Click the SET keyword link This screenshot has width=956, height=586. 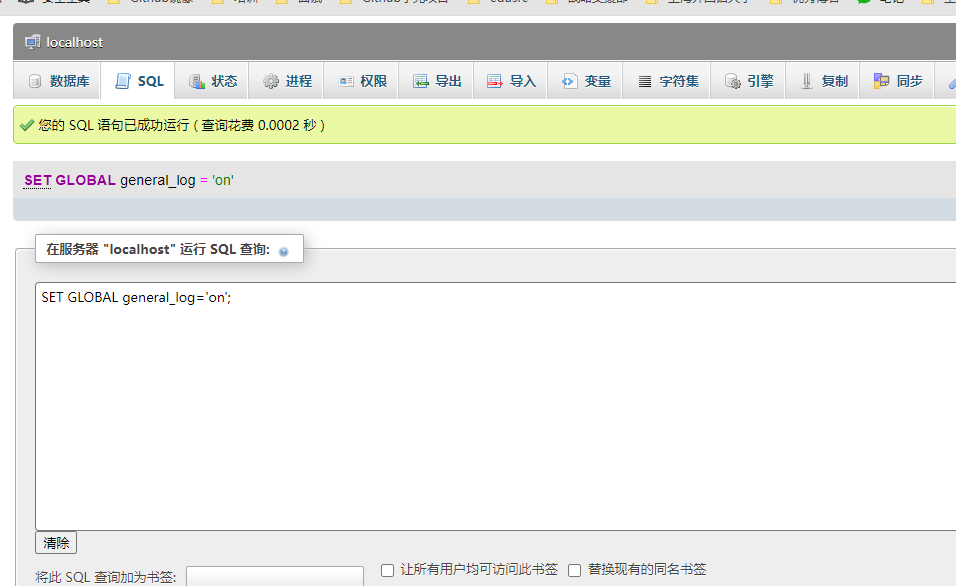[37, 180]
